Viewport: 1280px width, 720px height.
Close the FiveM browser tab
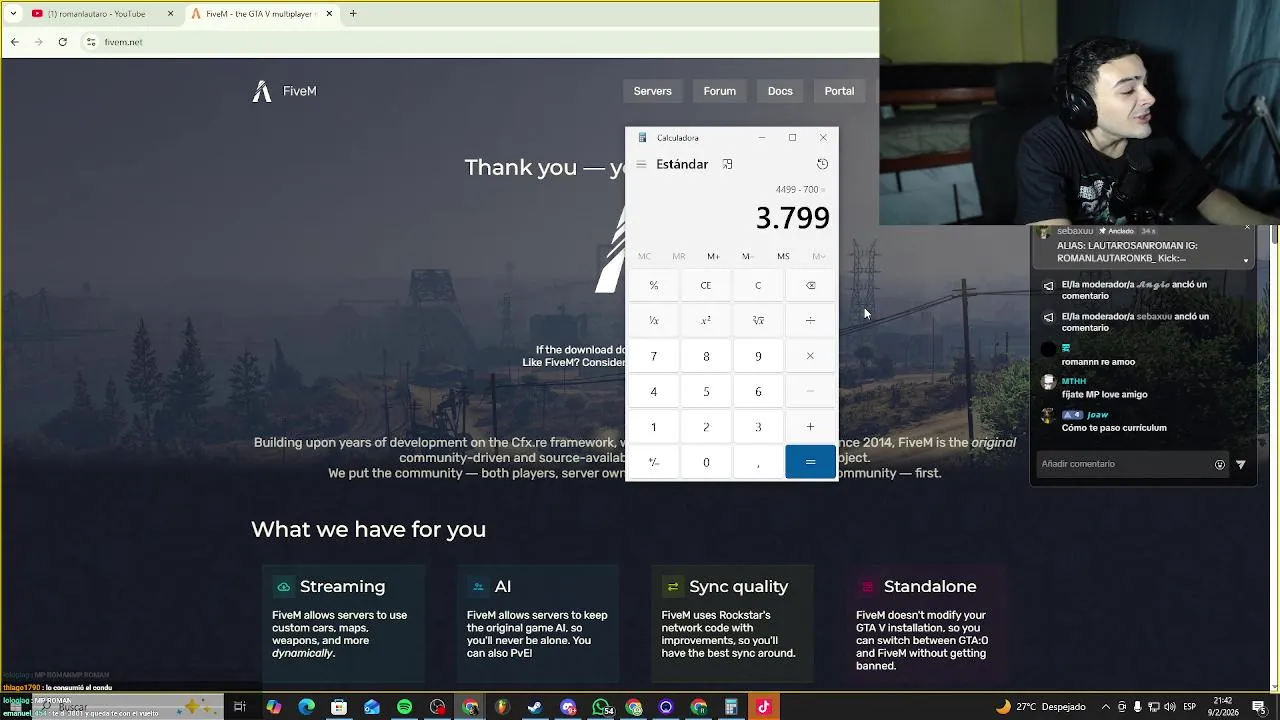coord(329,14)
